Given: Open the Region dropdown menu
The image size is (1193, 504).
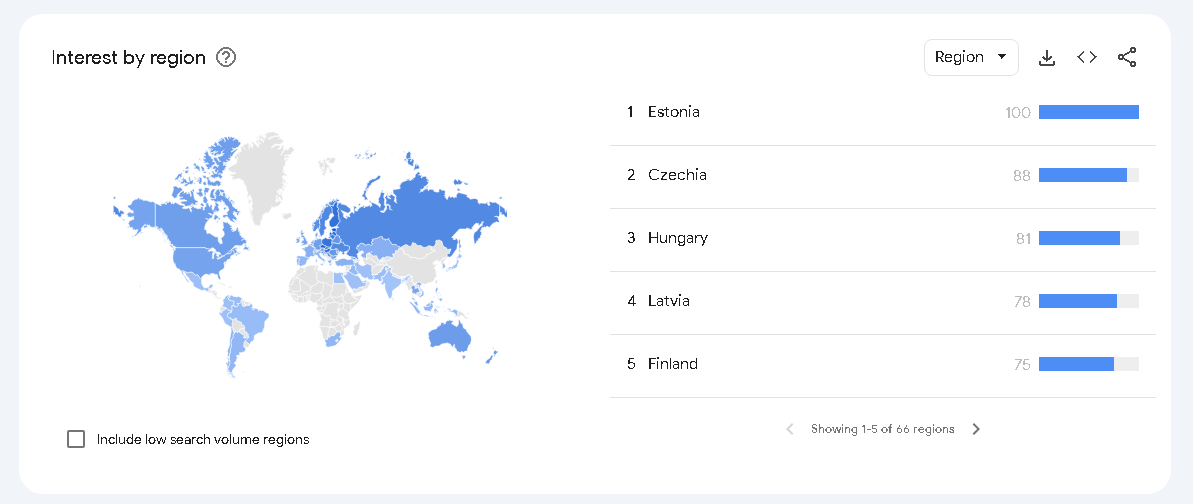Looking at the screenshot, I should (970, 58).
